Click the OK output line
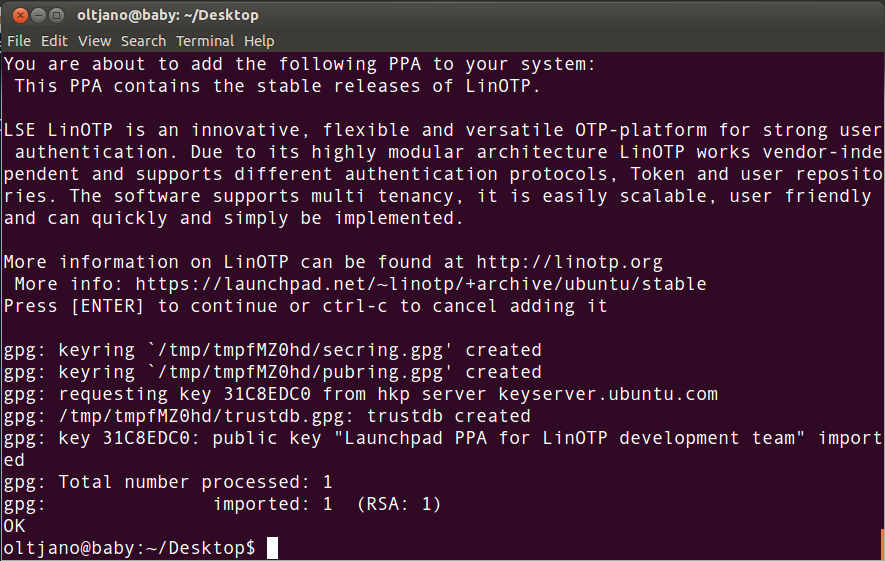 [x=14, y=526]
